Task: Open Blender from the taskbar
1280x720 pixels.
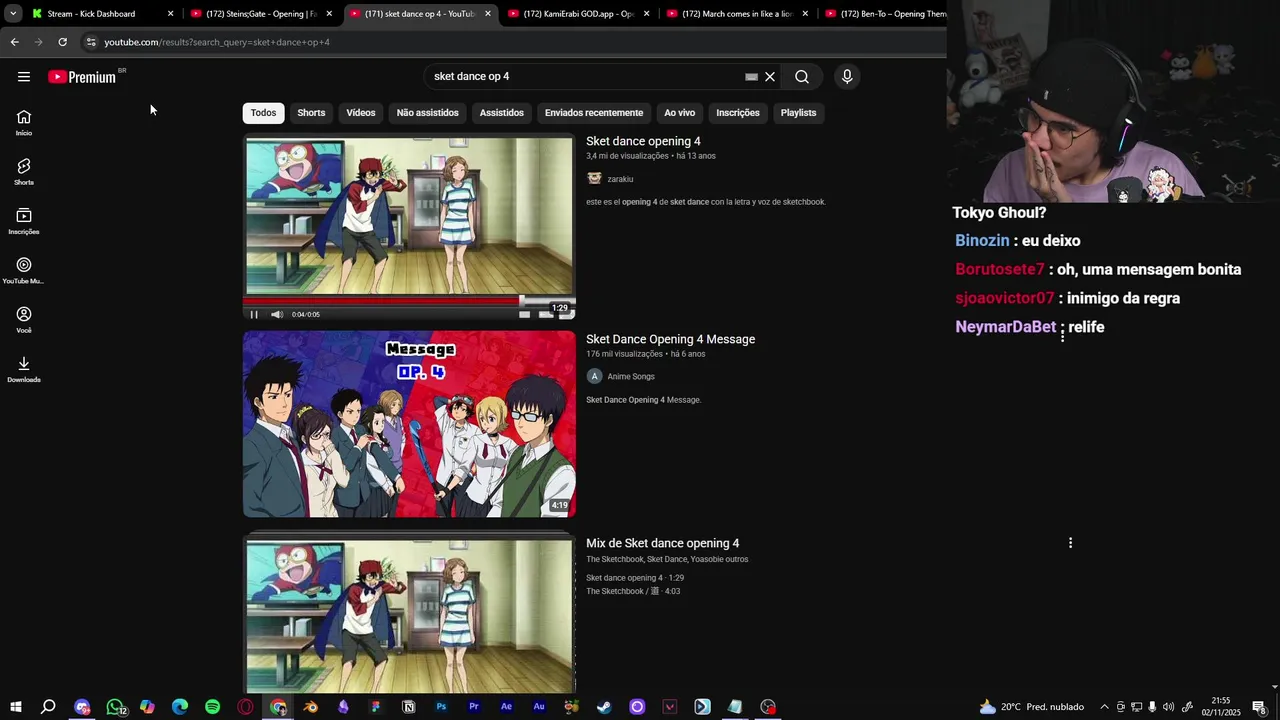Action: tap(311, 707)
